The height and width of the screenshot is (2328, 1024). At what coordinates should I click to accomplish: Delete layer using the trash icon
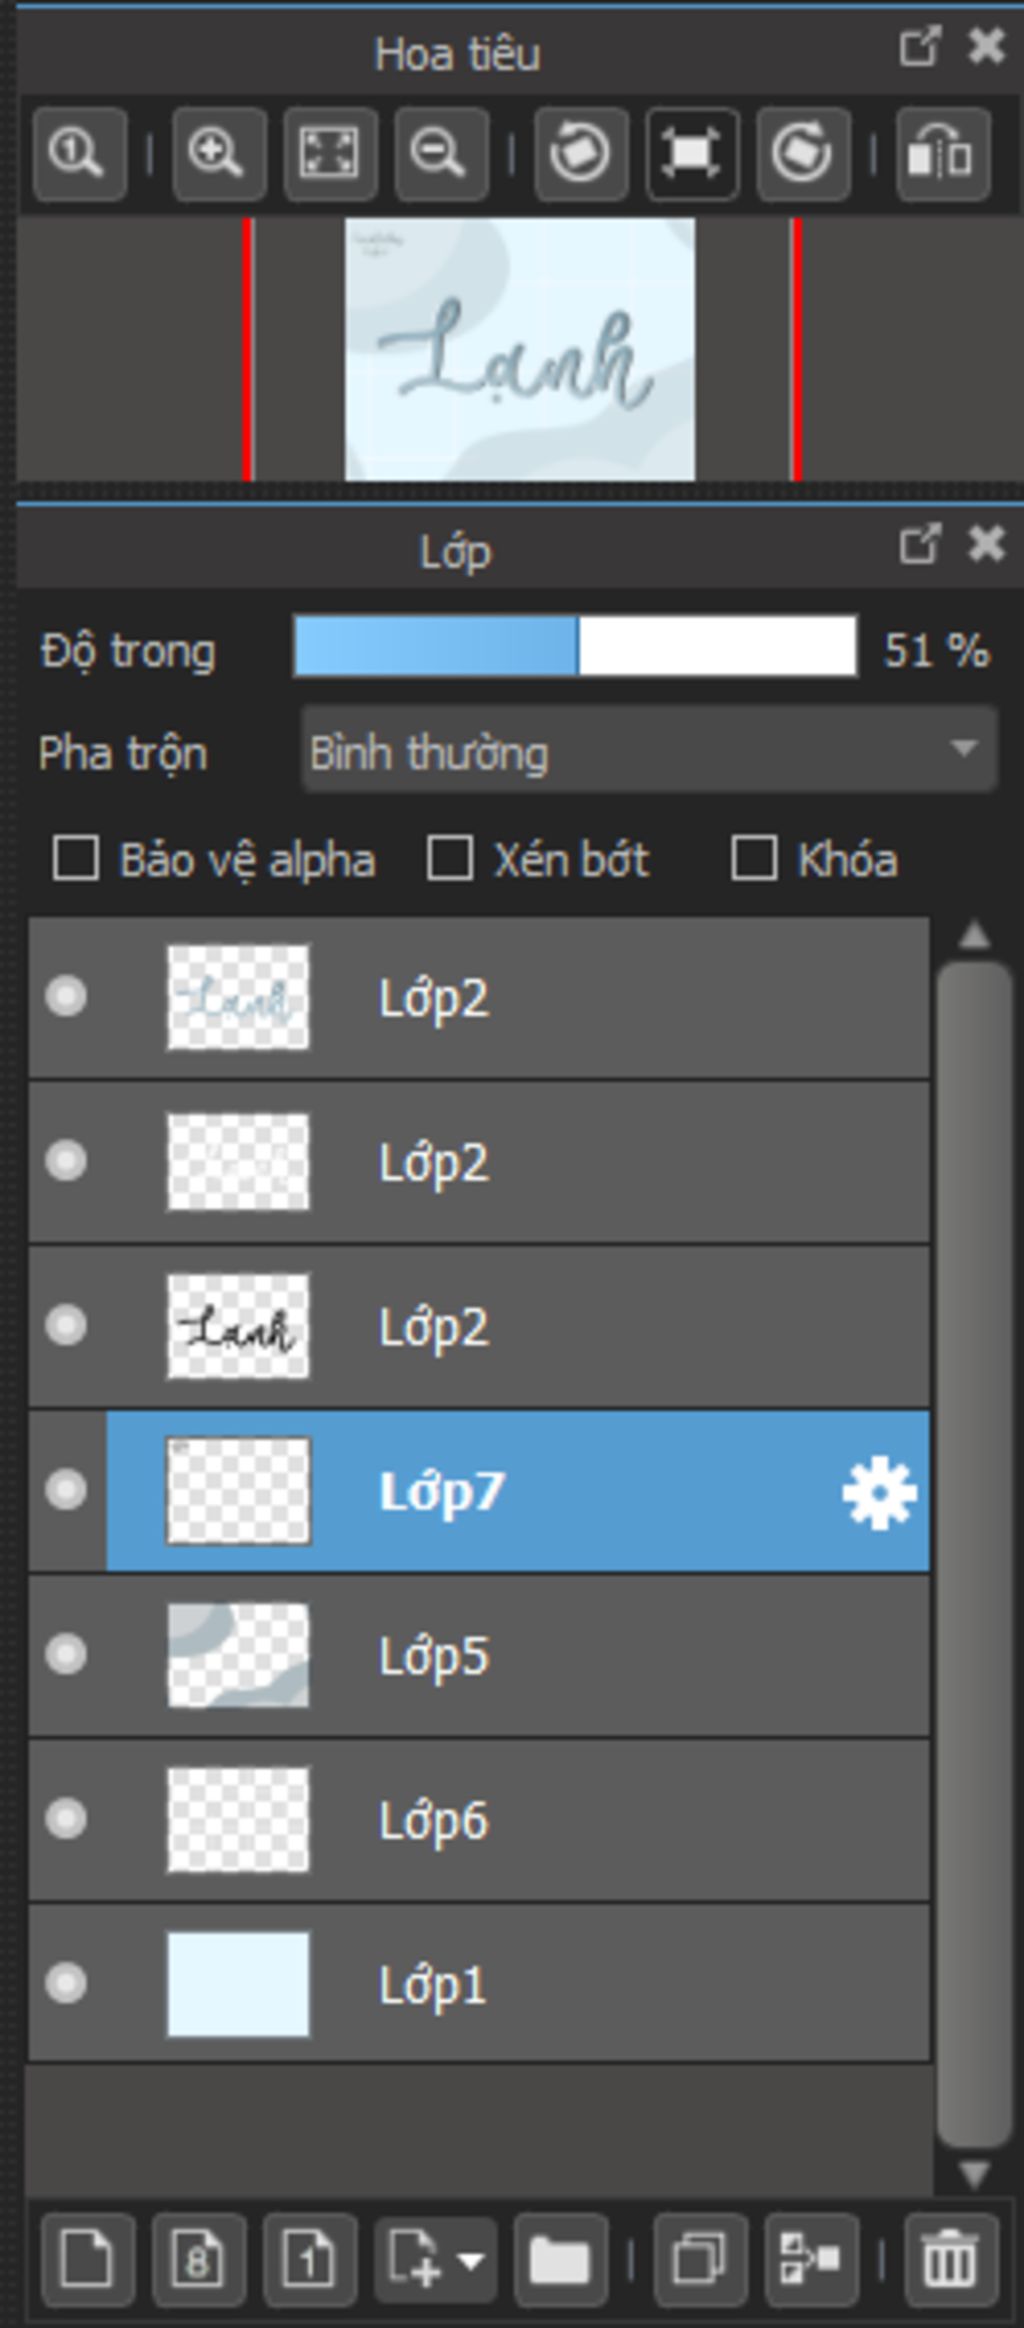click(950, 2259)
